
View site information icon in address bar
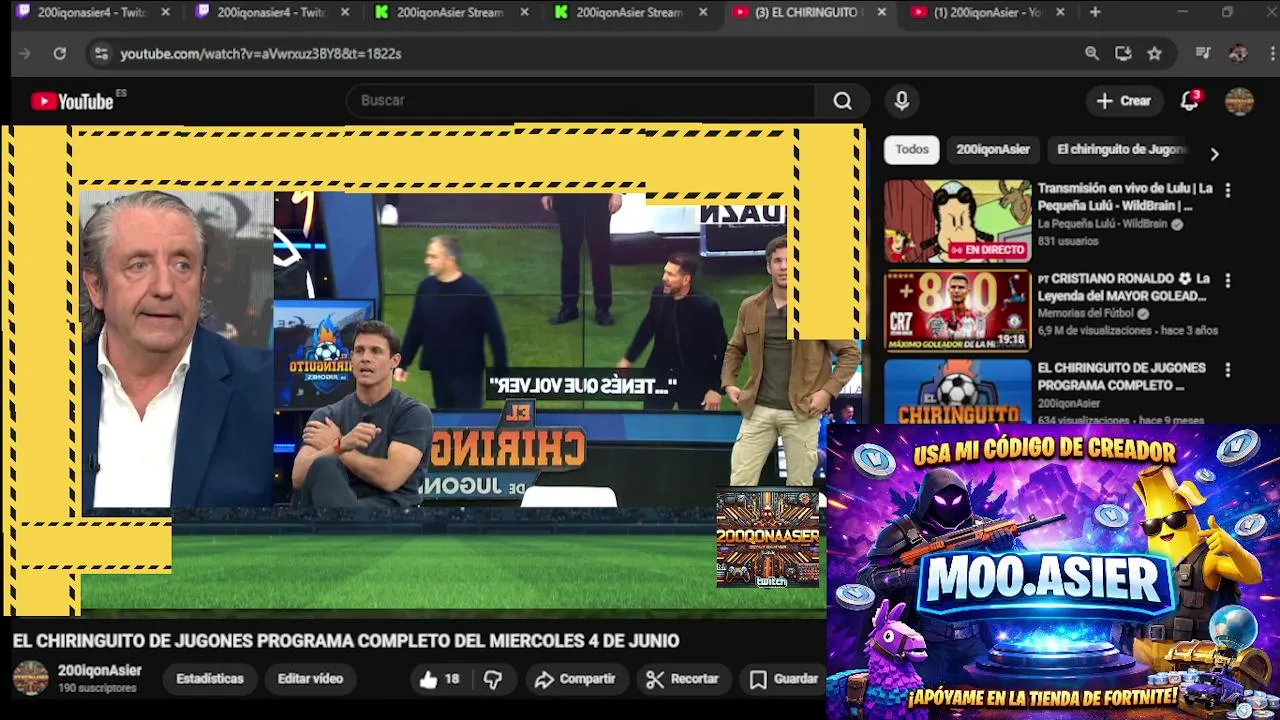coord(100,53)
